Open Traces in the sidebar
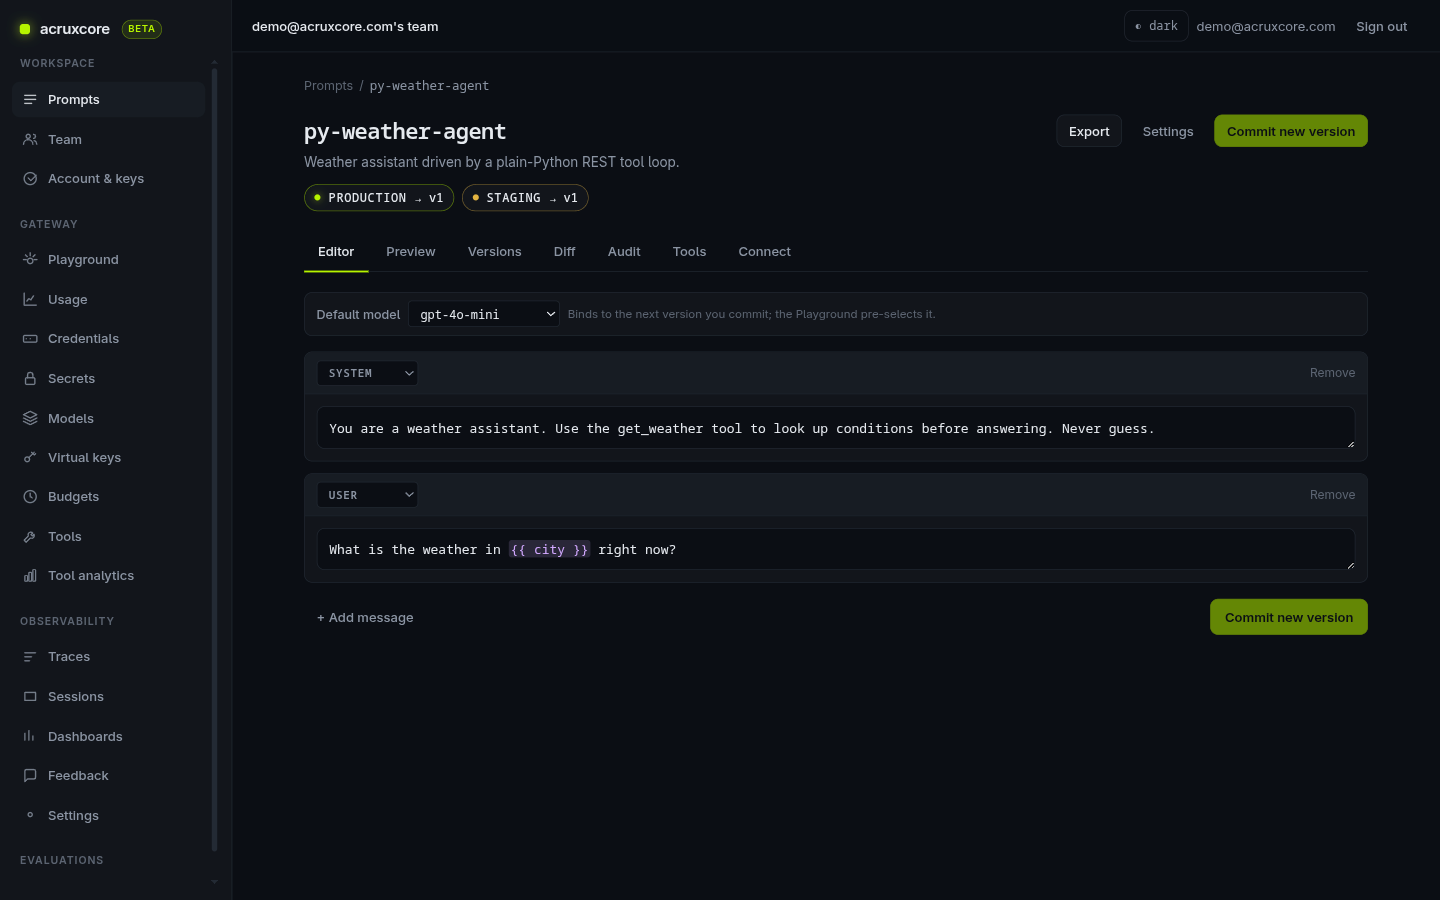This screenshot has height=900, width=1440. coord(108,656)
